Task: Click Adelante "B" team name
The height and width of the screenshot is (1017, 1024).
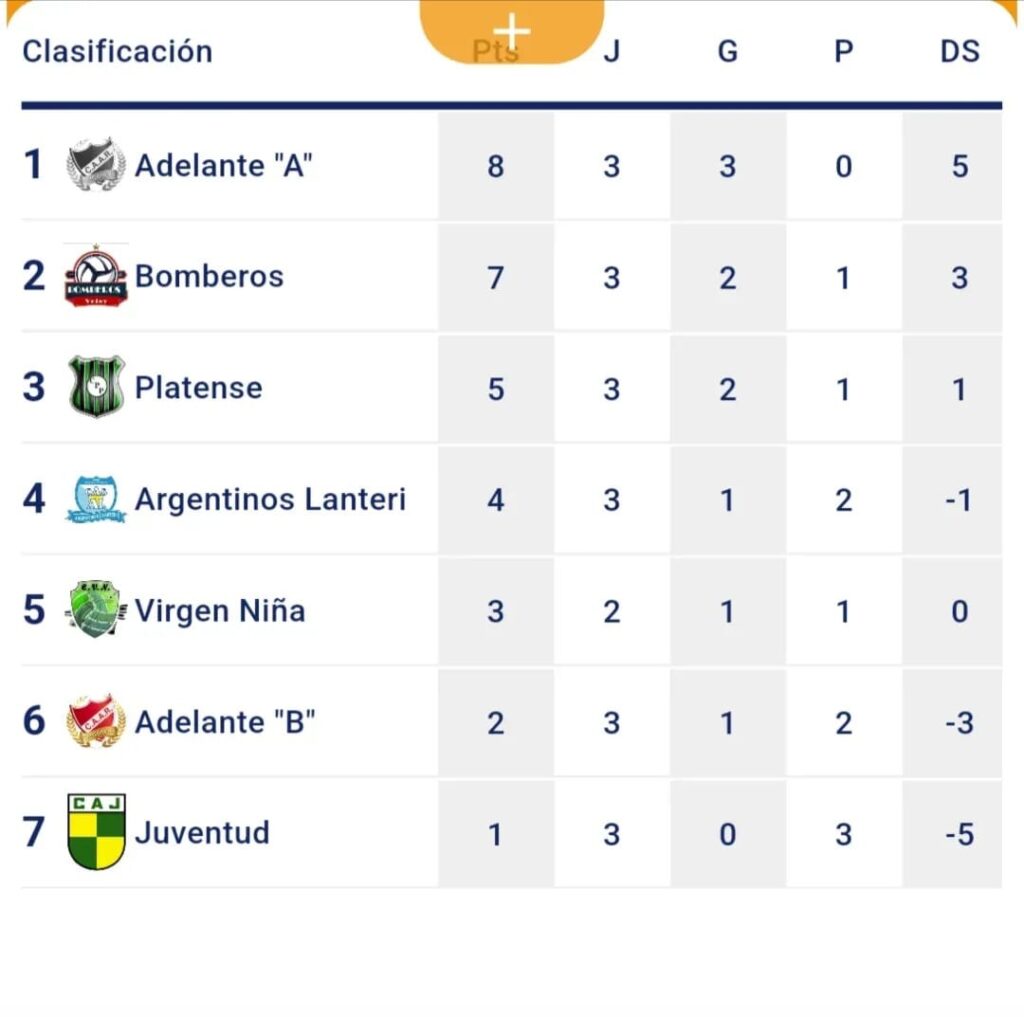Action: pyautogui.click(x=225, y=722)
